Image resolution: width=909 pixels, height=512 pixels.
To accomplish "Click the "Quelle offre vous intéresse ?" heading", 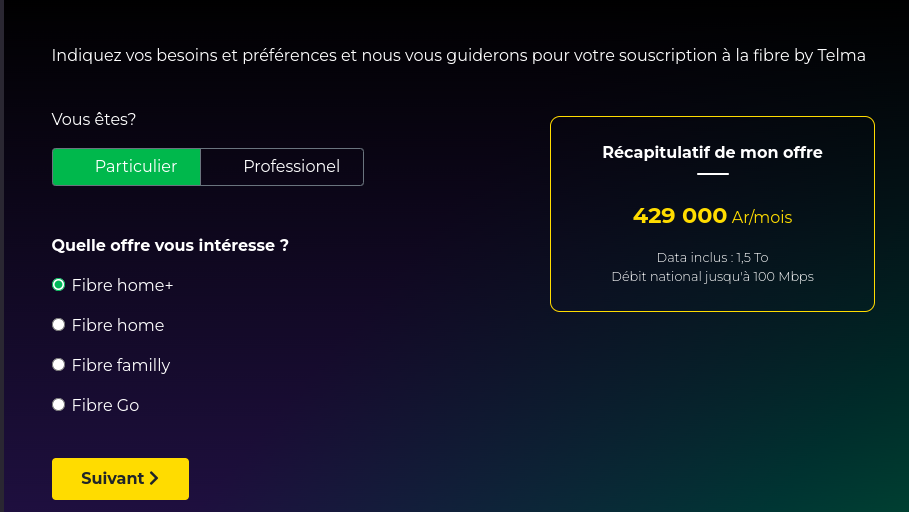I will pyautogui.click(x=170, y=245).
